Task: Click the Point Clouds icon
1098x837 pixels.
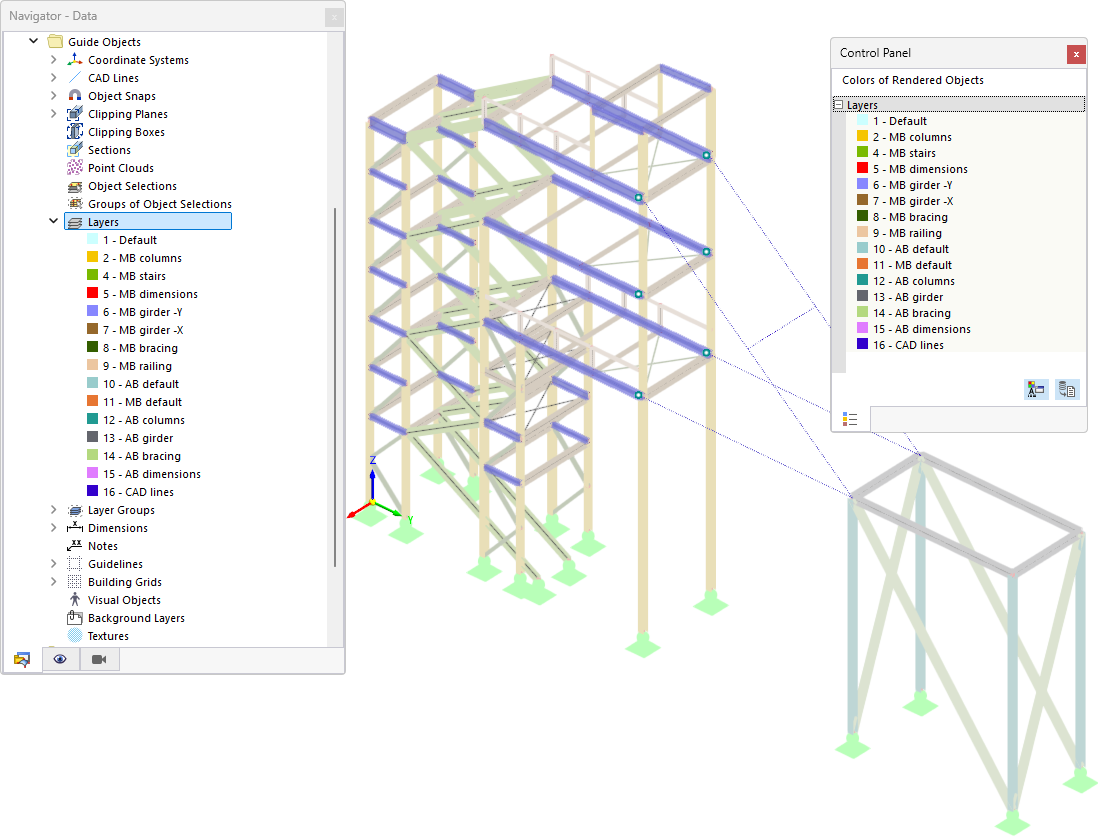Action: pos(75,167)
